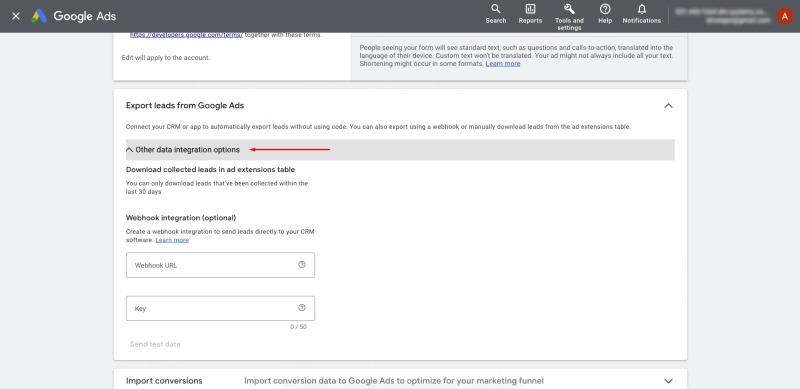Click into the Webhook URL input field
The width and height of the screenshot is (800, 389).
point(220,265)
